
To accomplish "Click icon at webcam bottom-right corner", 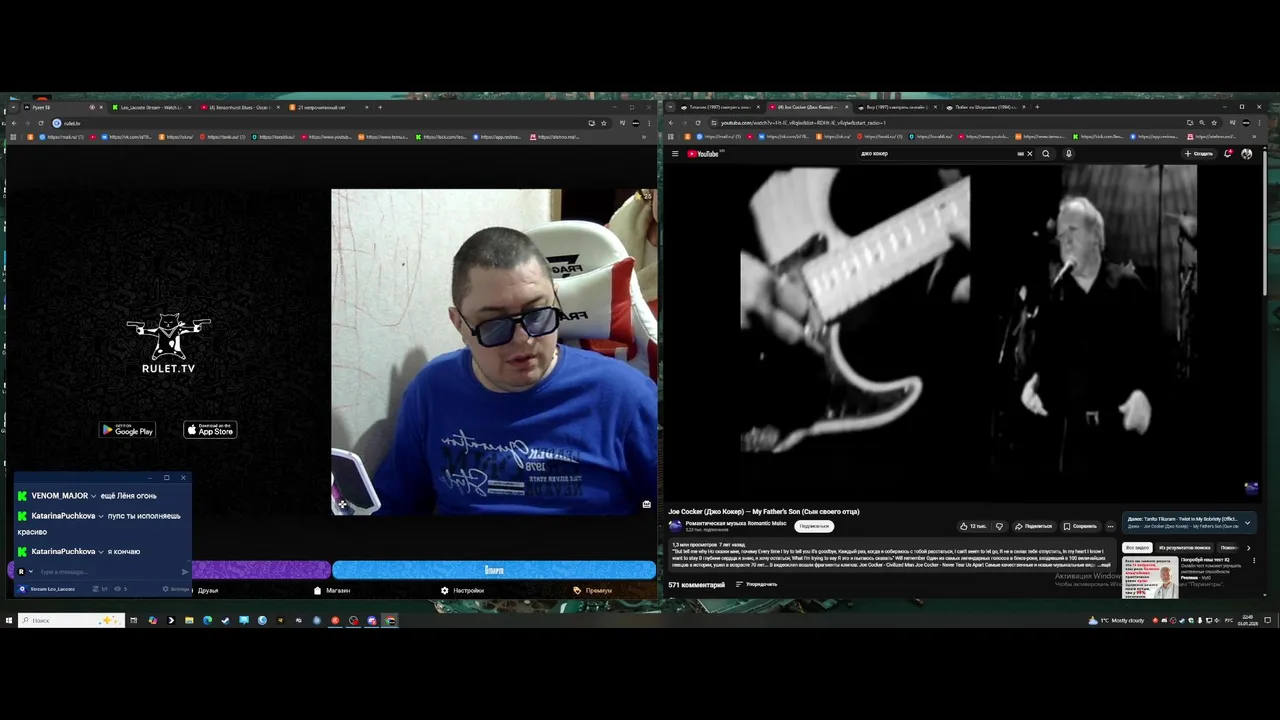I will (x=647, y=505).
